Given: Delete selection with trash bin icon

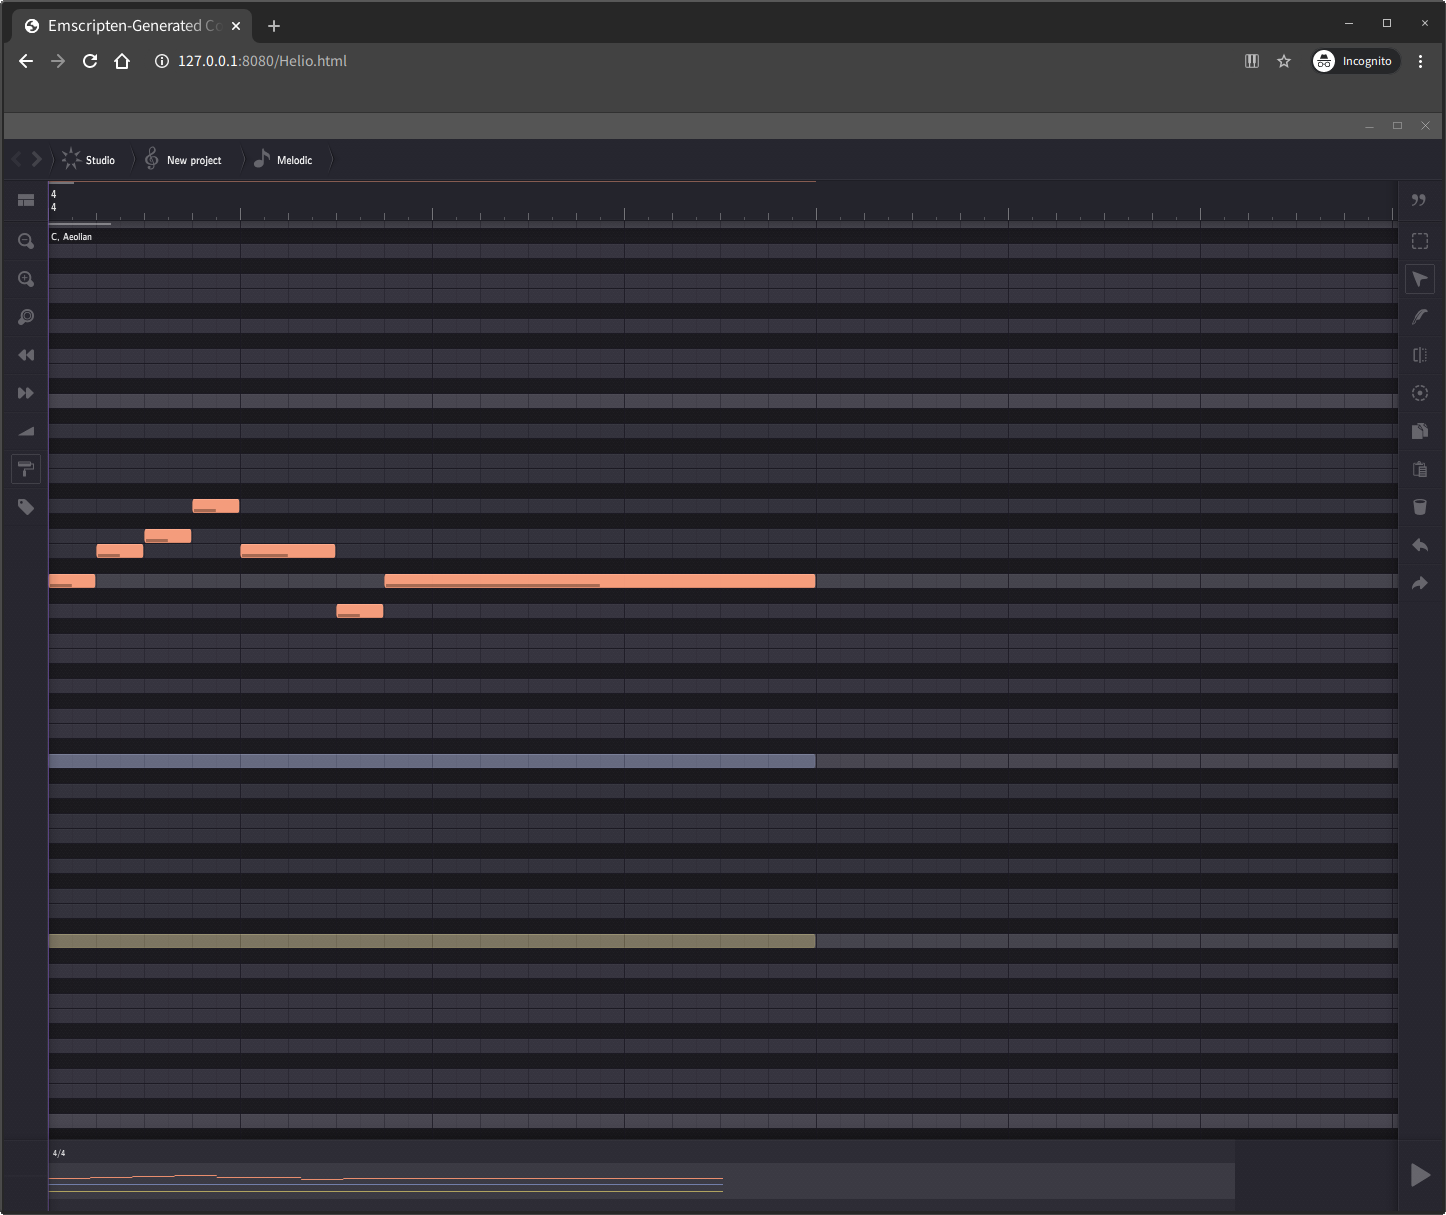Looking at the screenshot, I should point(1419,507).
